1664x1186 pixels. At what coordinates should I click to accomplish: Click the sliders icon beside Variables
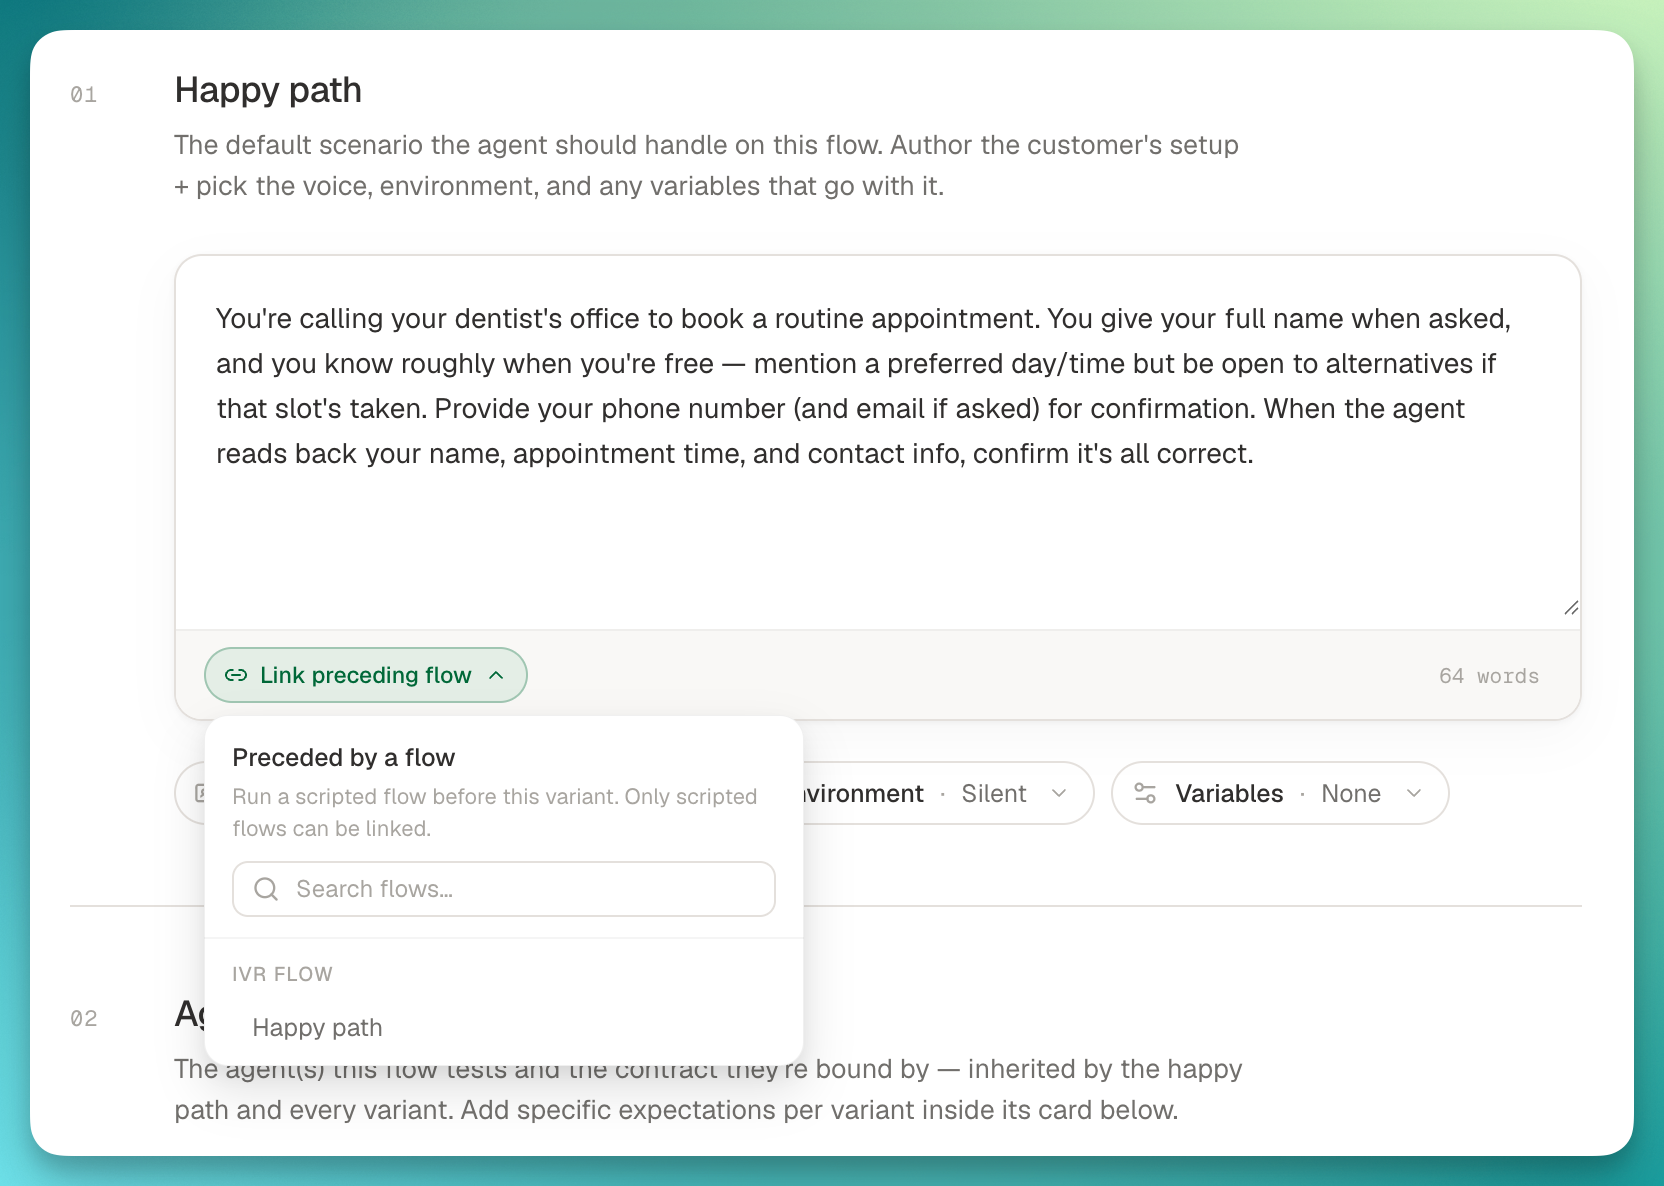[x=1145, y=794]
